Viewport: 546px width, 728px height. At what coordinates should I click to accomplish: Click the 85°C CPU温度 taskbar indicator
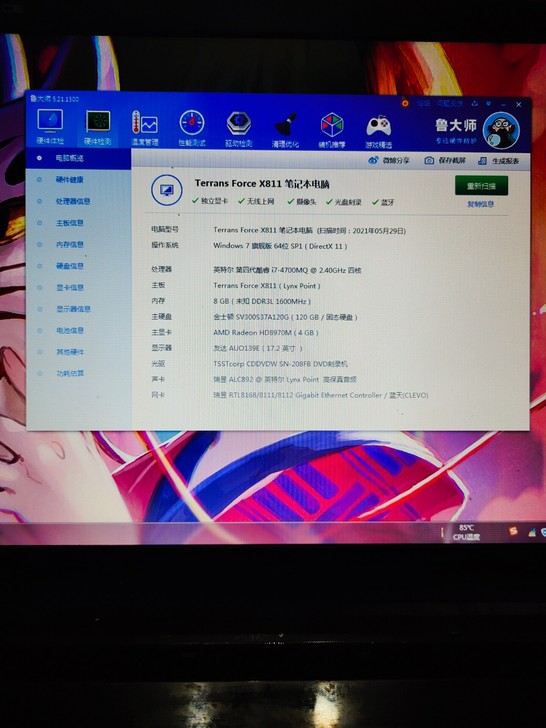pos(466,532)
